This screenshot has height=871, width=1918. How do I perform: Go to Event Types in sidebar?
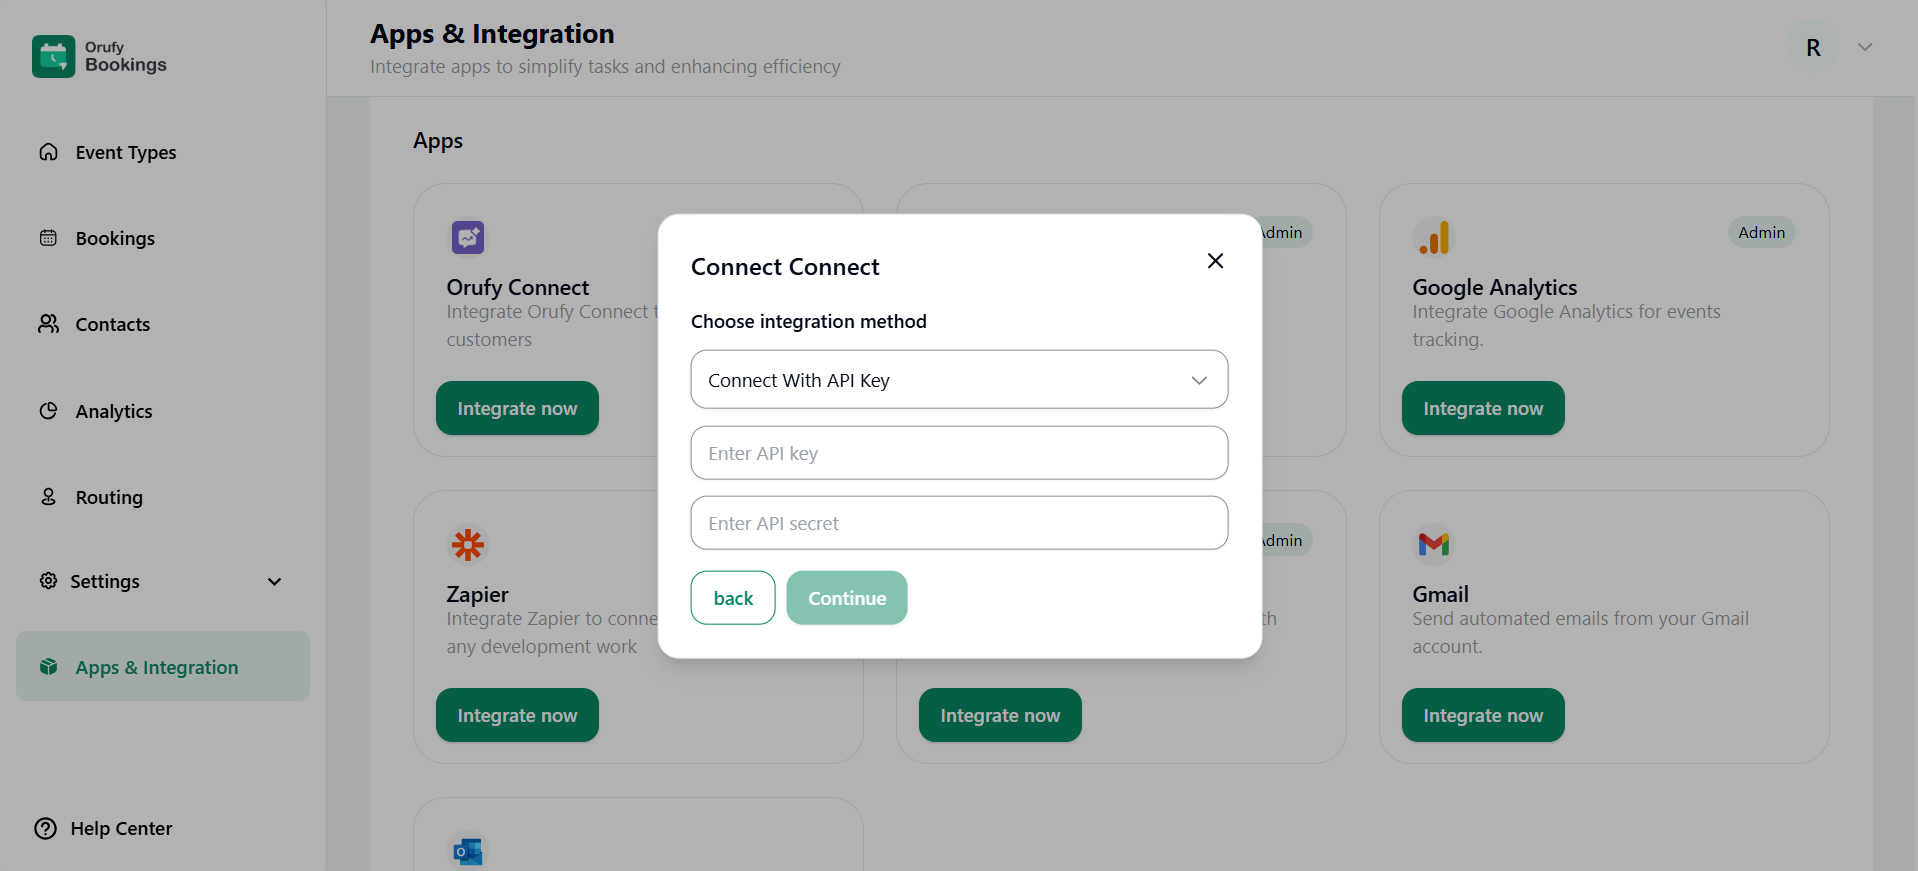(125, 153)
